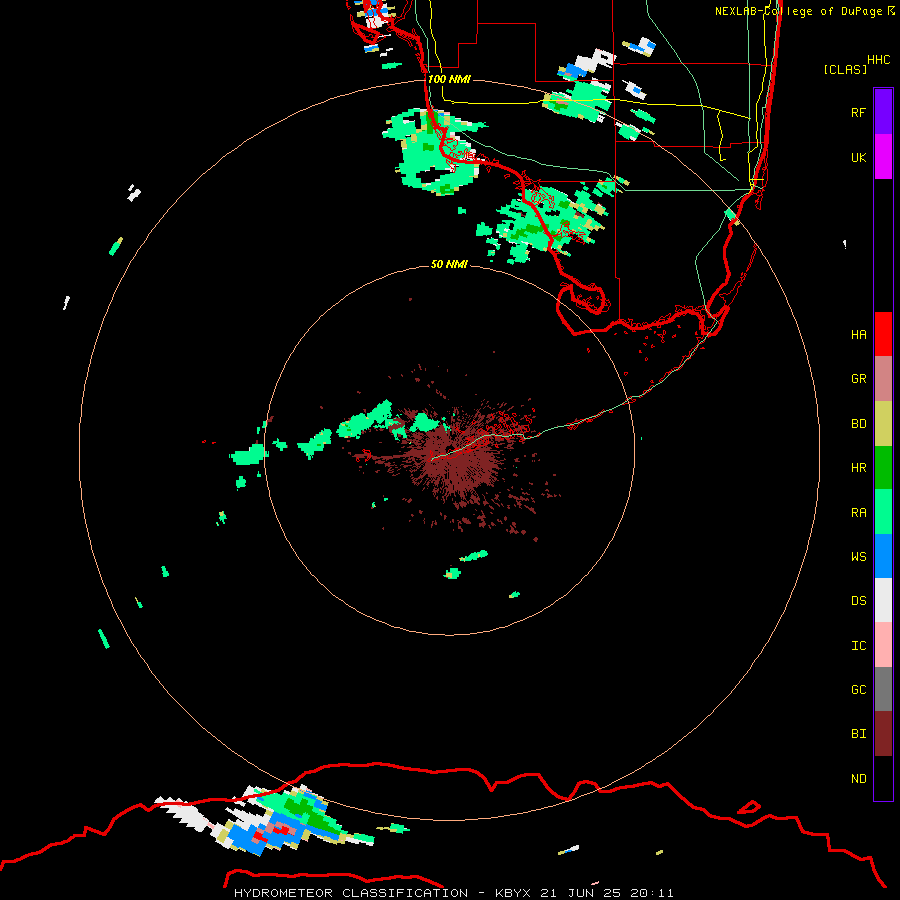900x900 pixels.
Task: Click the 50 NMI range ring label
Action: pyautogui.click(x=449, y=264)
